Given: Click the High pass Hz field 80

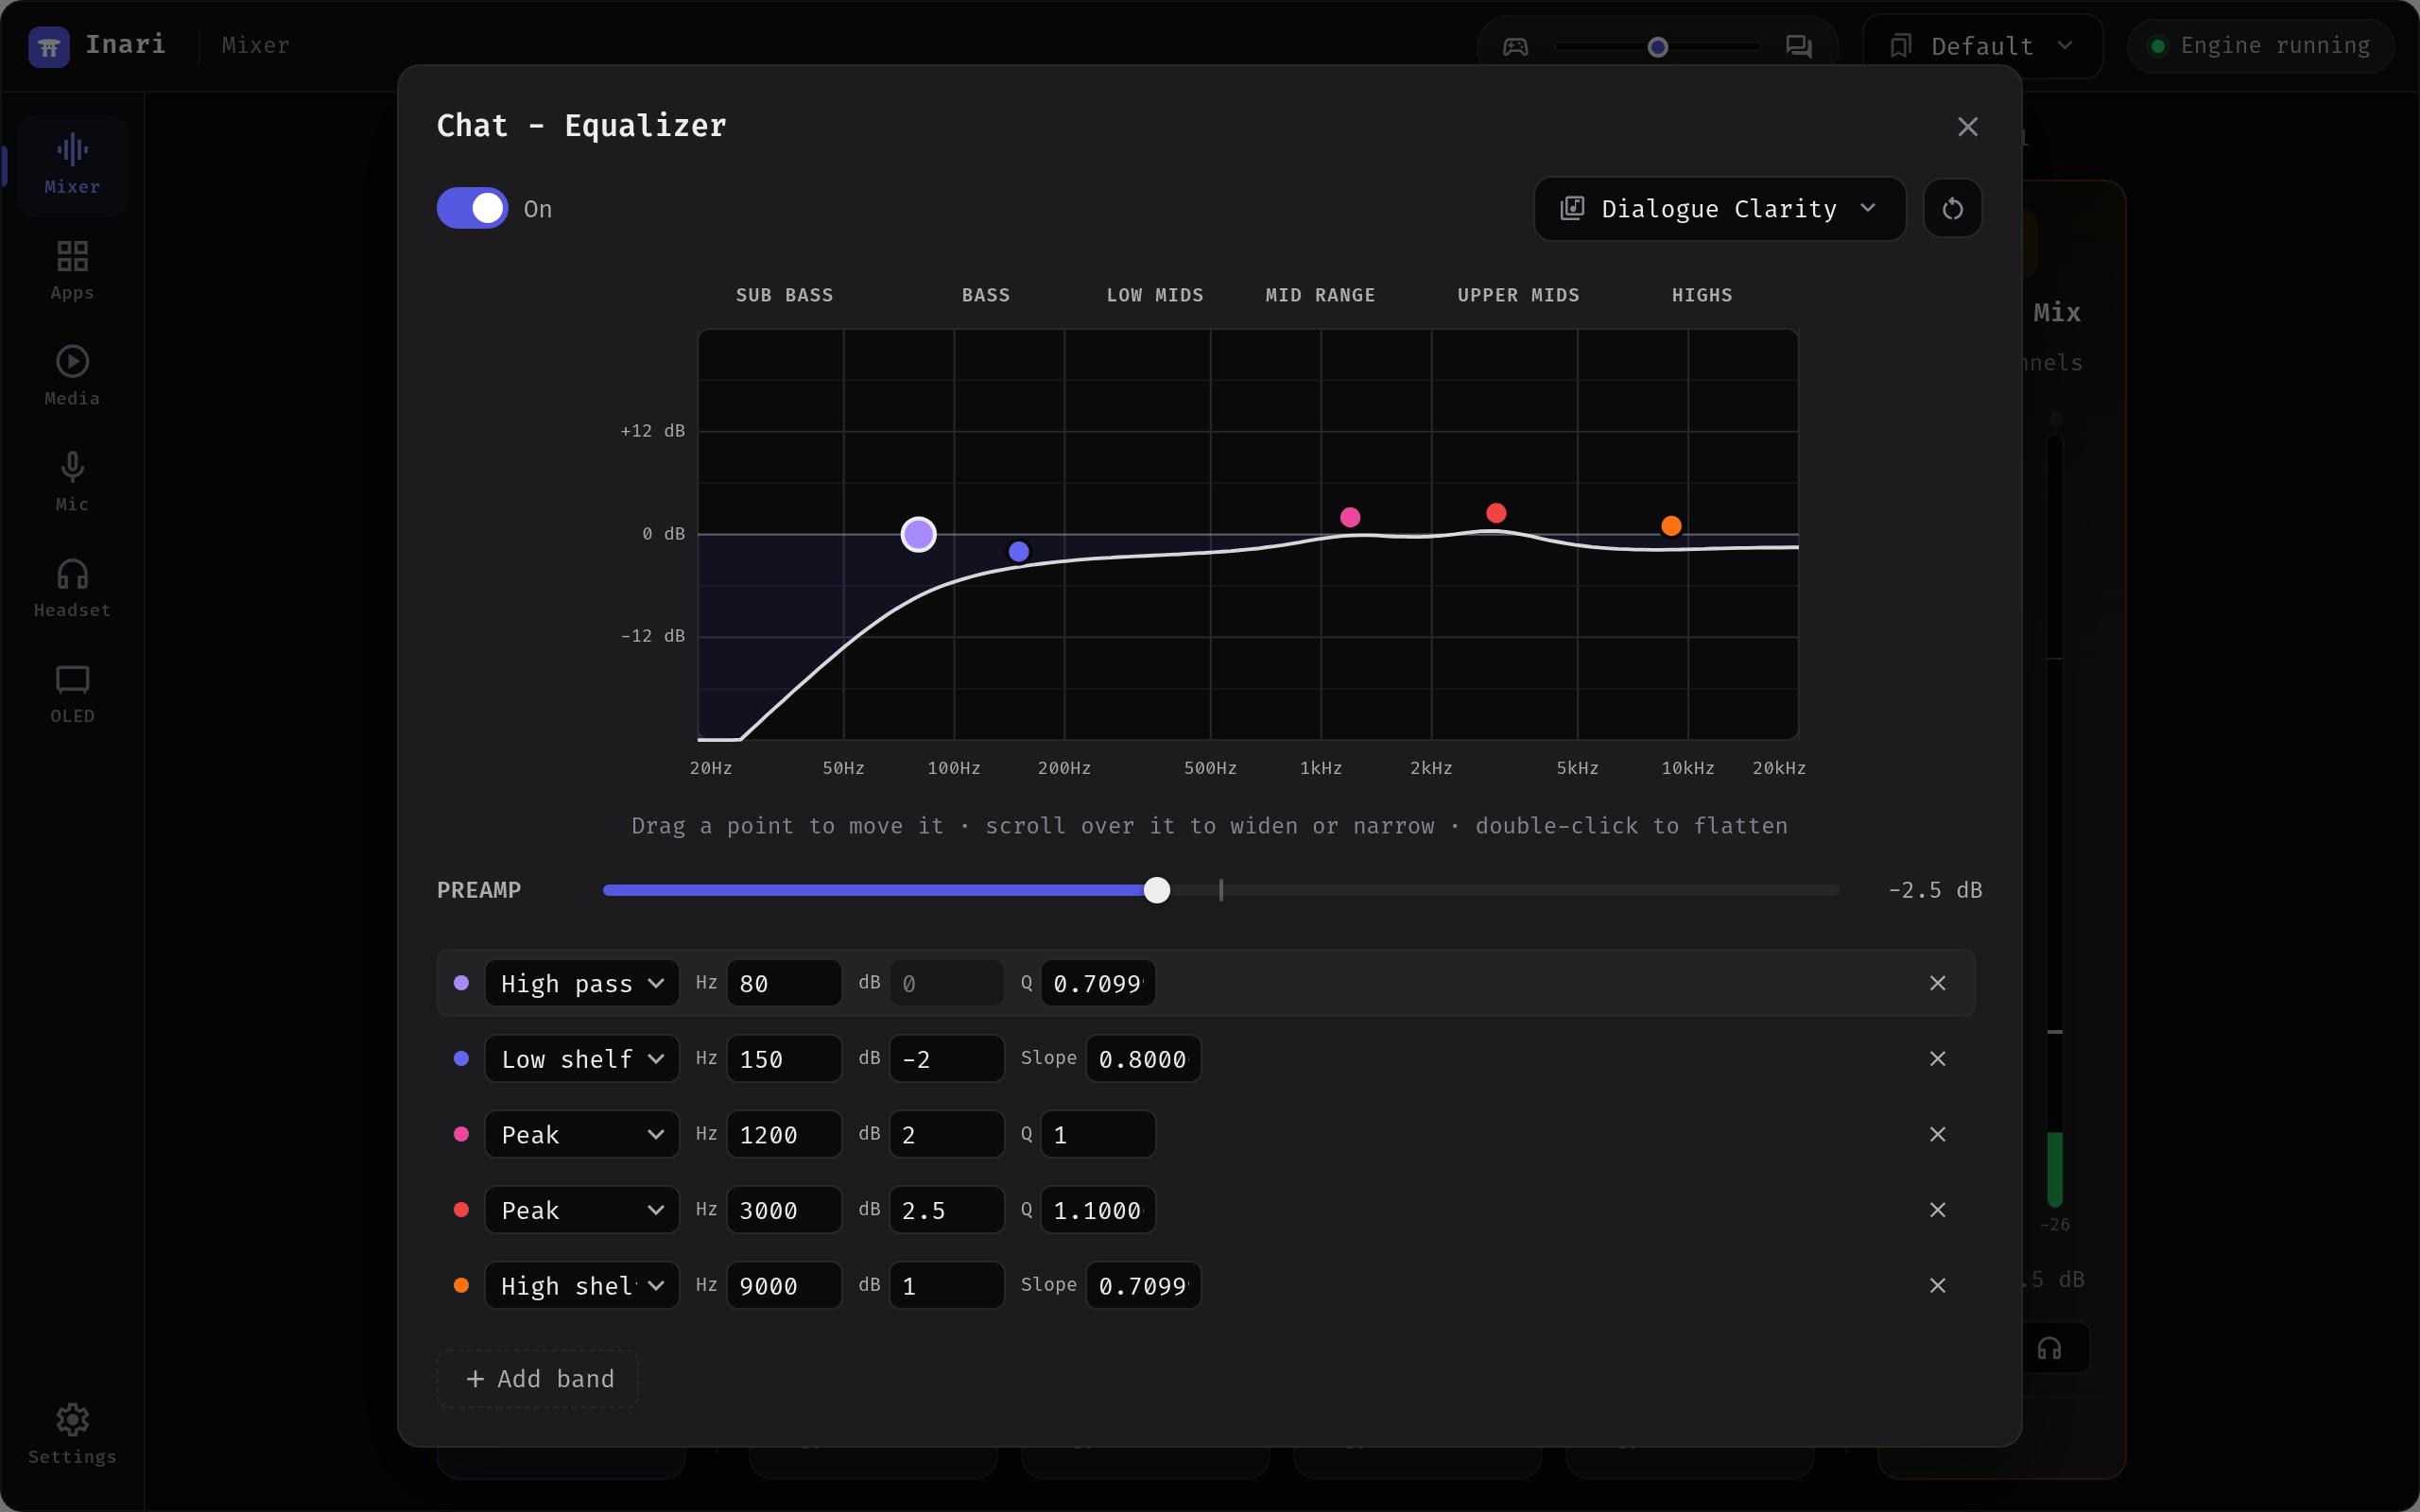Looking at the screenshot, I should tap(784, 983).
